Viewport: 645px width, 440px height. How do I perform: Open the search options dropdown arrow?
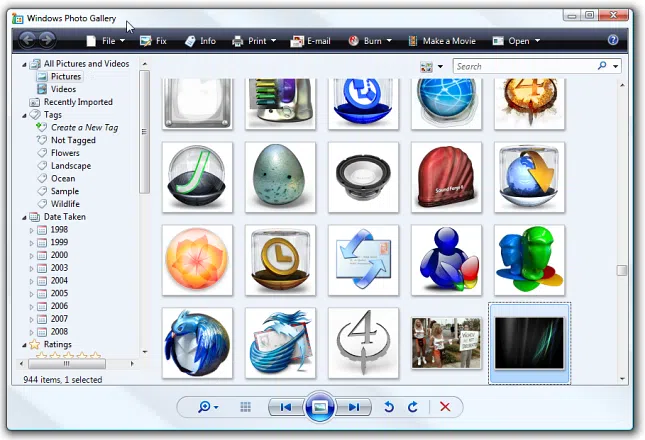click(x=615, y=66)
